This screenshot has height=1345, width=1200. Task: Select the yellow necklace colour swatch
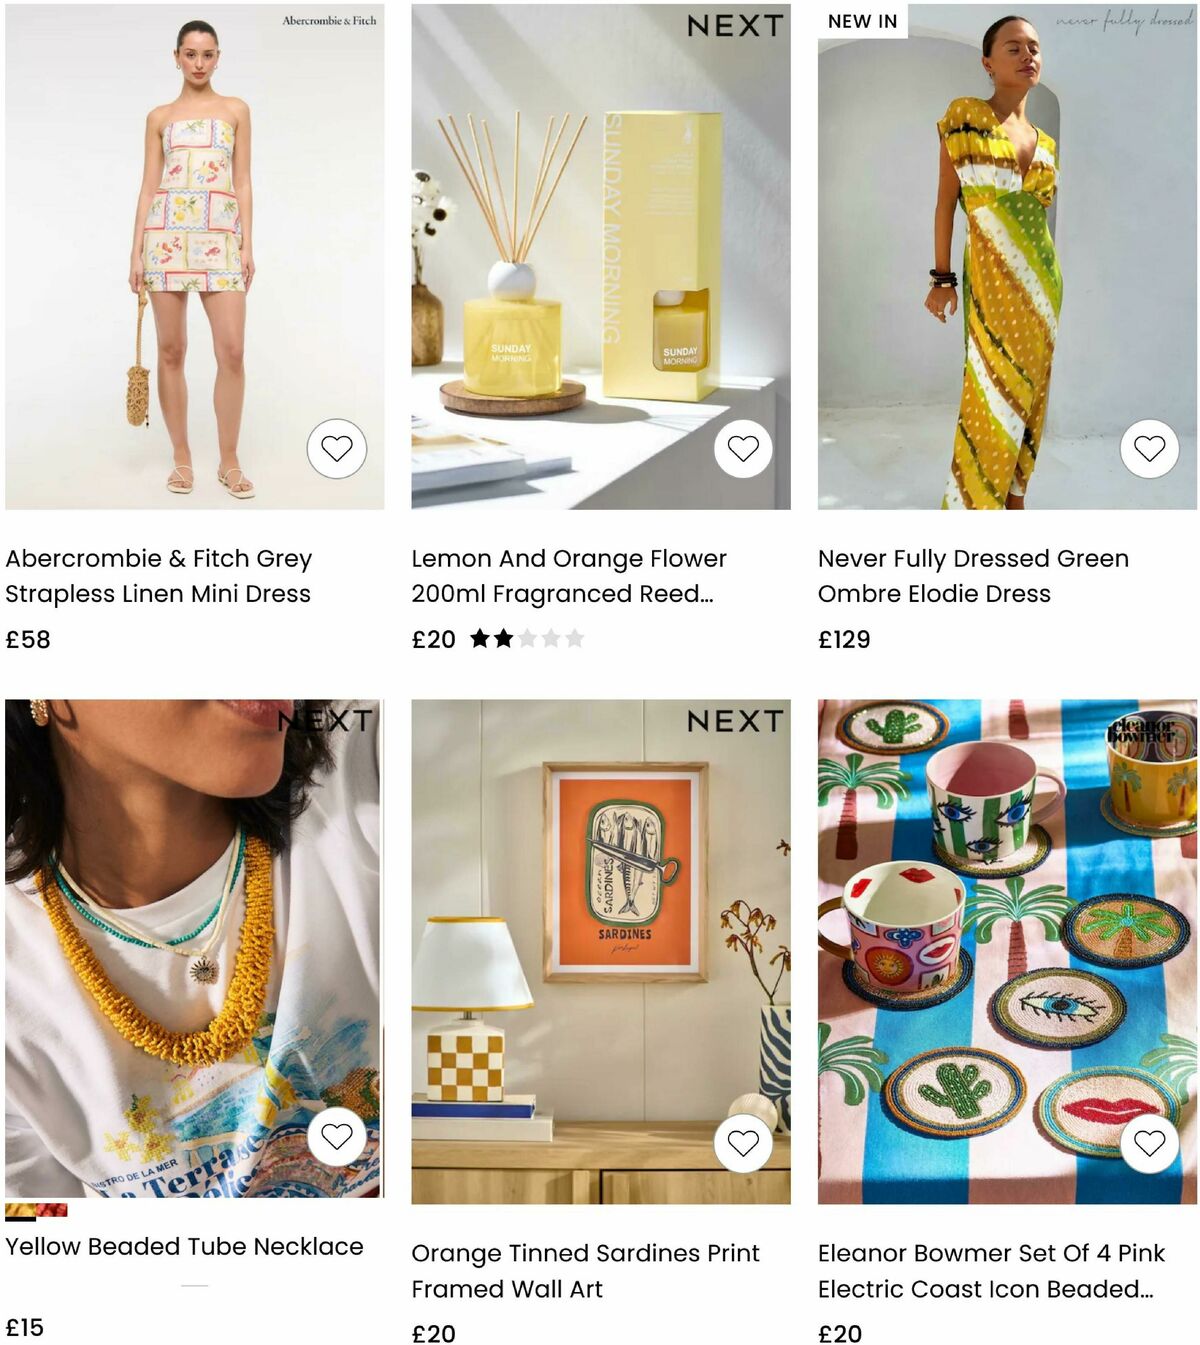coord(20,1211)
